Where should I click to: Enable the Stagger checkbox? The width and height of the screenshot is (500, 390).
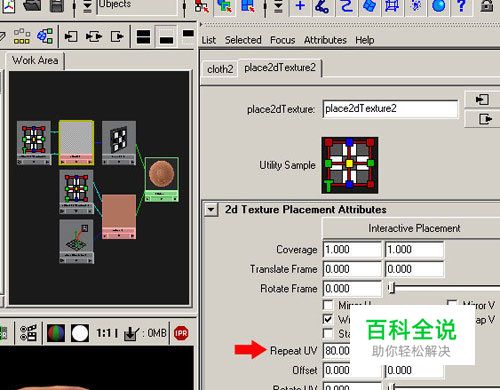[328, 333]
